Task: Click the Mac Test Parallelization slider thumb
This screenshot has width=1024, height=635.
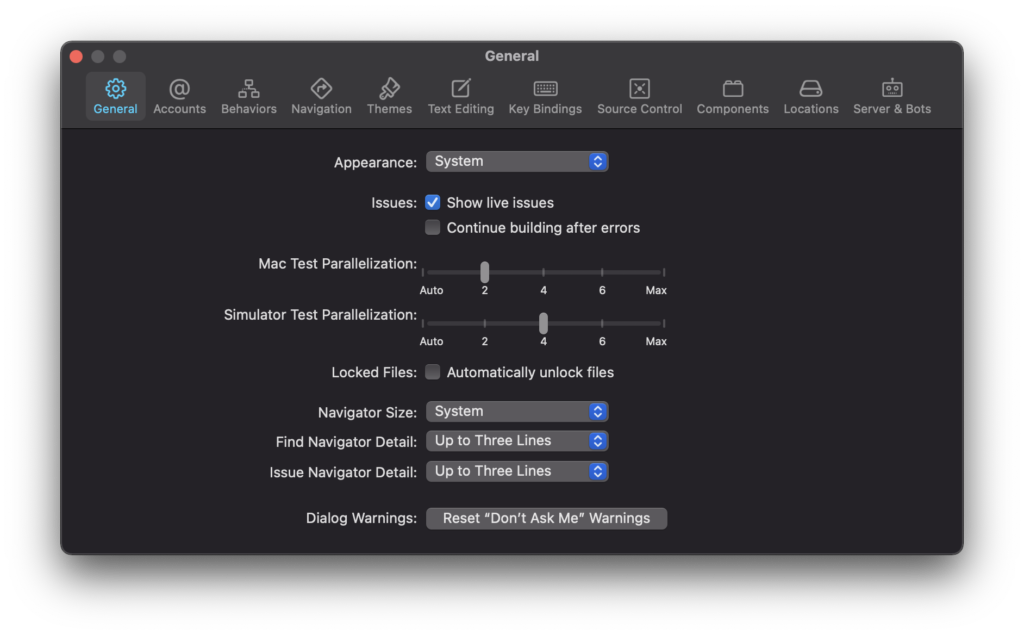Action: pos(485,272)
